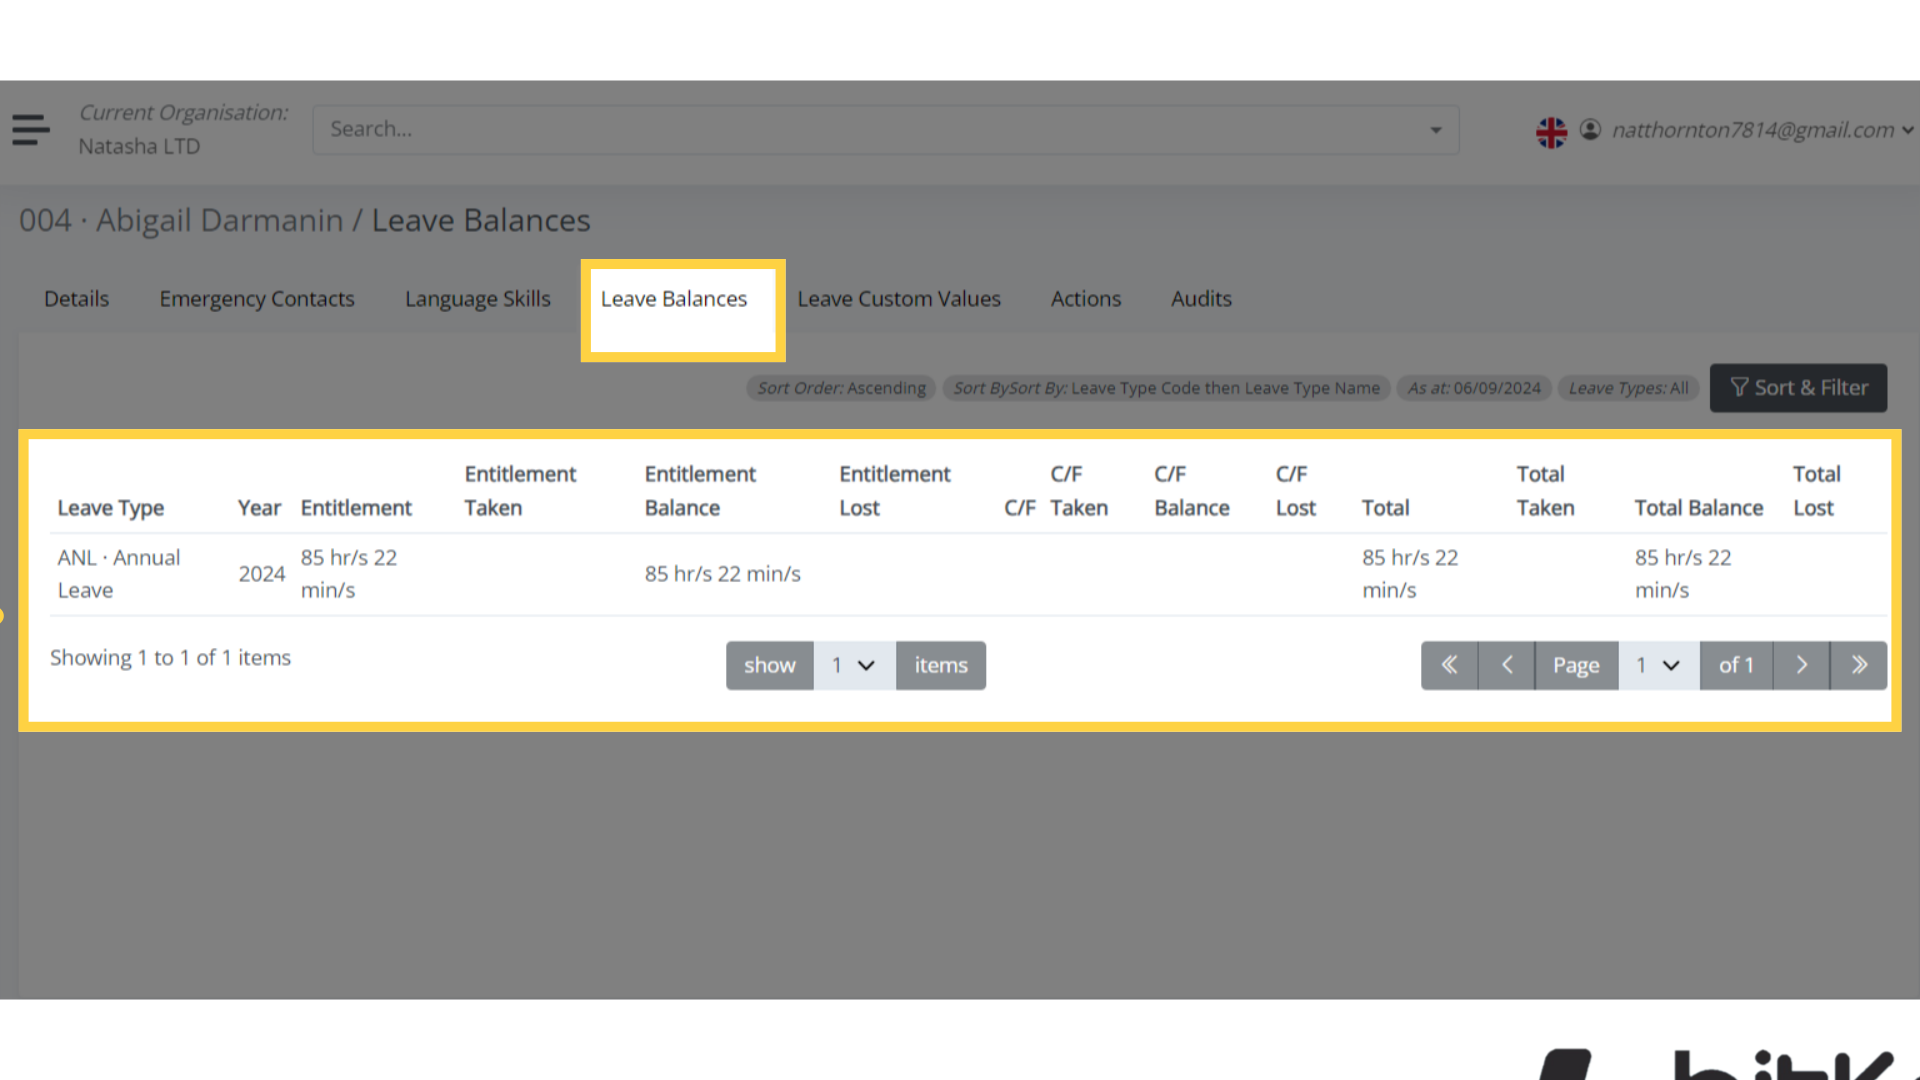The image size is (1920, 1080).
Task: Jump to last page with double-right chevron
Action: pyautogui.click(x=1858, y=664)
